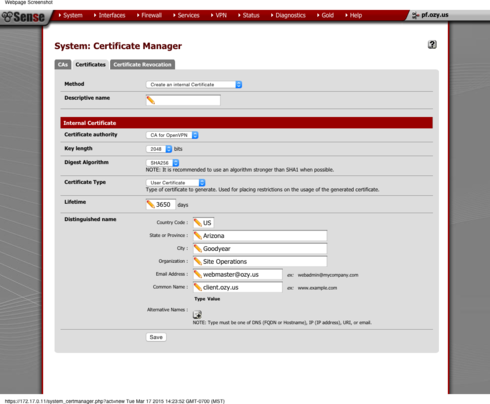Viewport: 490px width, 404px height.
Task: Change the Key length dropdown
Action: tap(159, 149)
